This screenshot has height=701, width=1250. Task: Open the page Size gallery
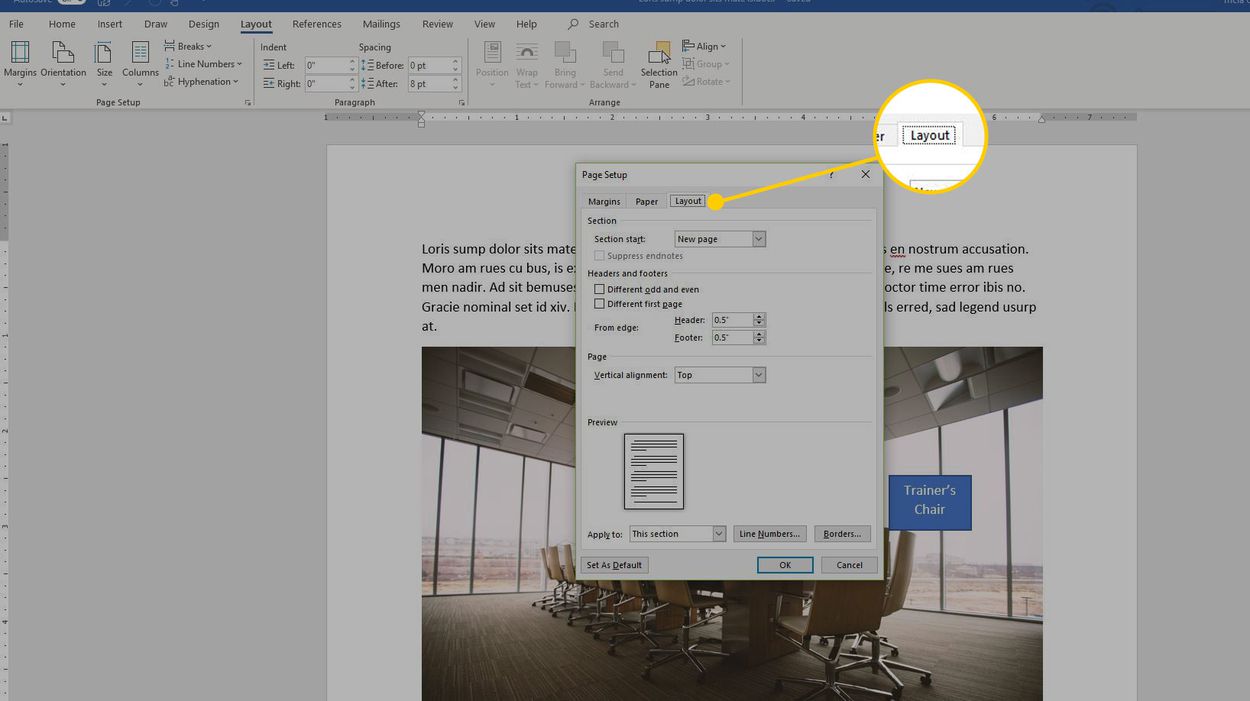point(104,64)
